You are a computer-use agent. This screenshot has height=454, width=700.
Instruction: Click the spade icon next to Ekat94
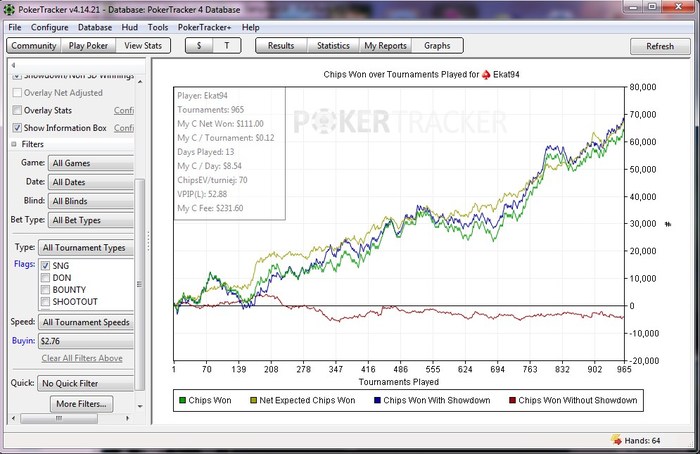pos(486,75)
